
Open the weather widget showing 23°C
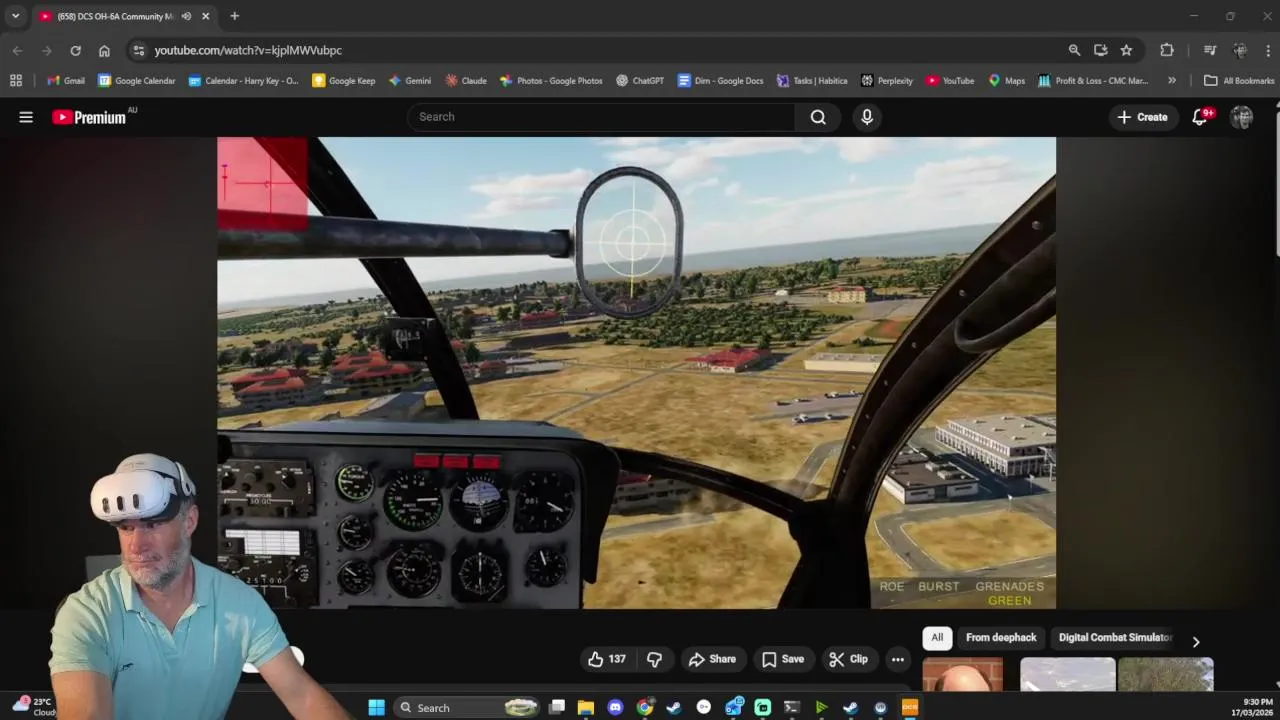tap(32, 706)
